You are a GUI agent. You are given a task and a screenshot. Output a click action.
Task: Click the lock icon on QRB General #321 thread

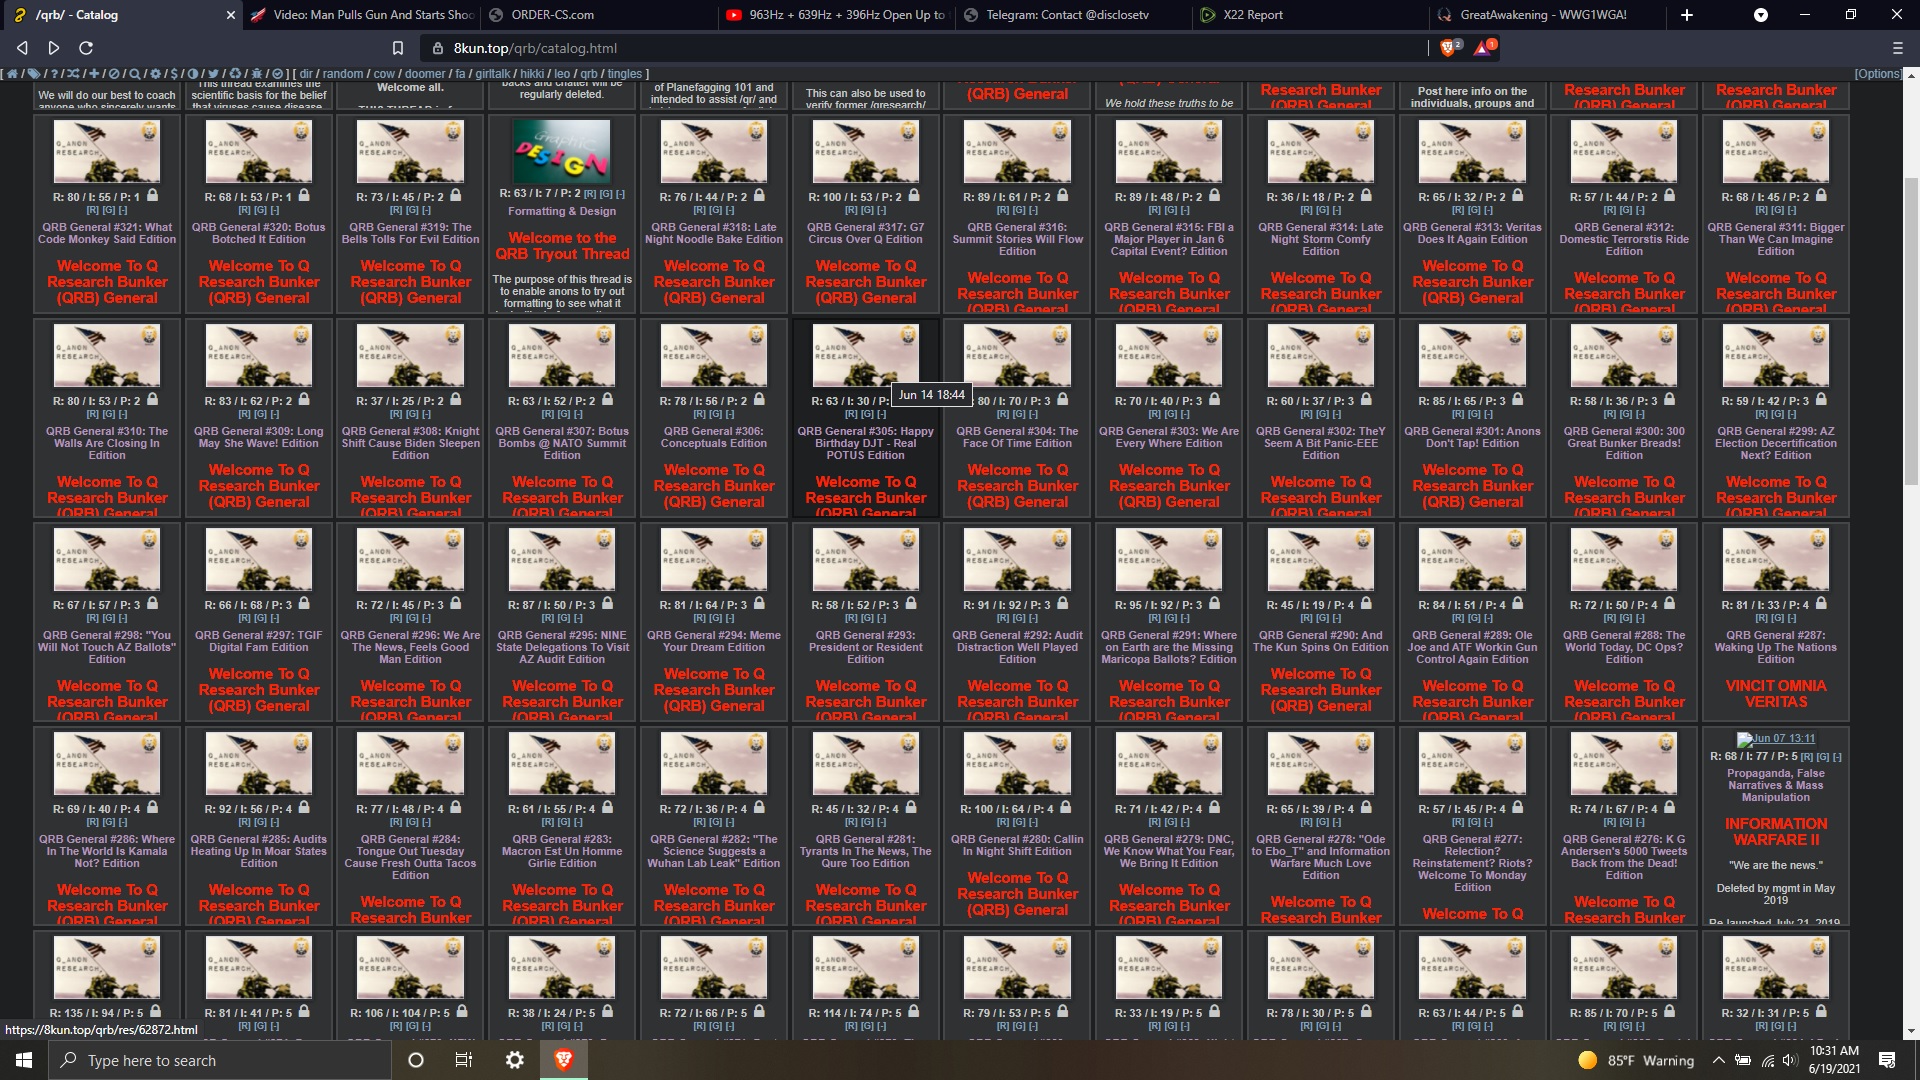(152, 196)
